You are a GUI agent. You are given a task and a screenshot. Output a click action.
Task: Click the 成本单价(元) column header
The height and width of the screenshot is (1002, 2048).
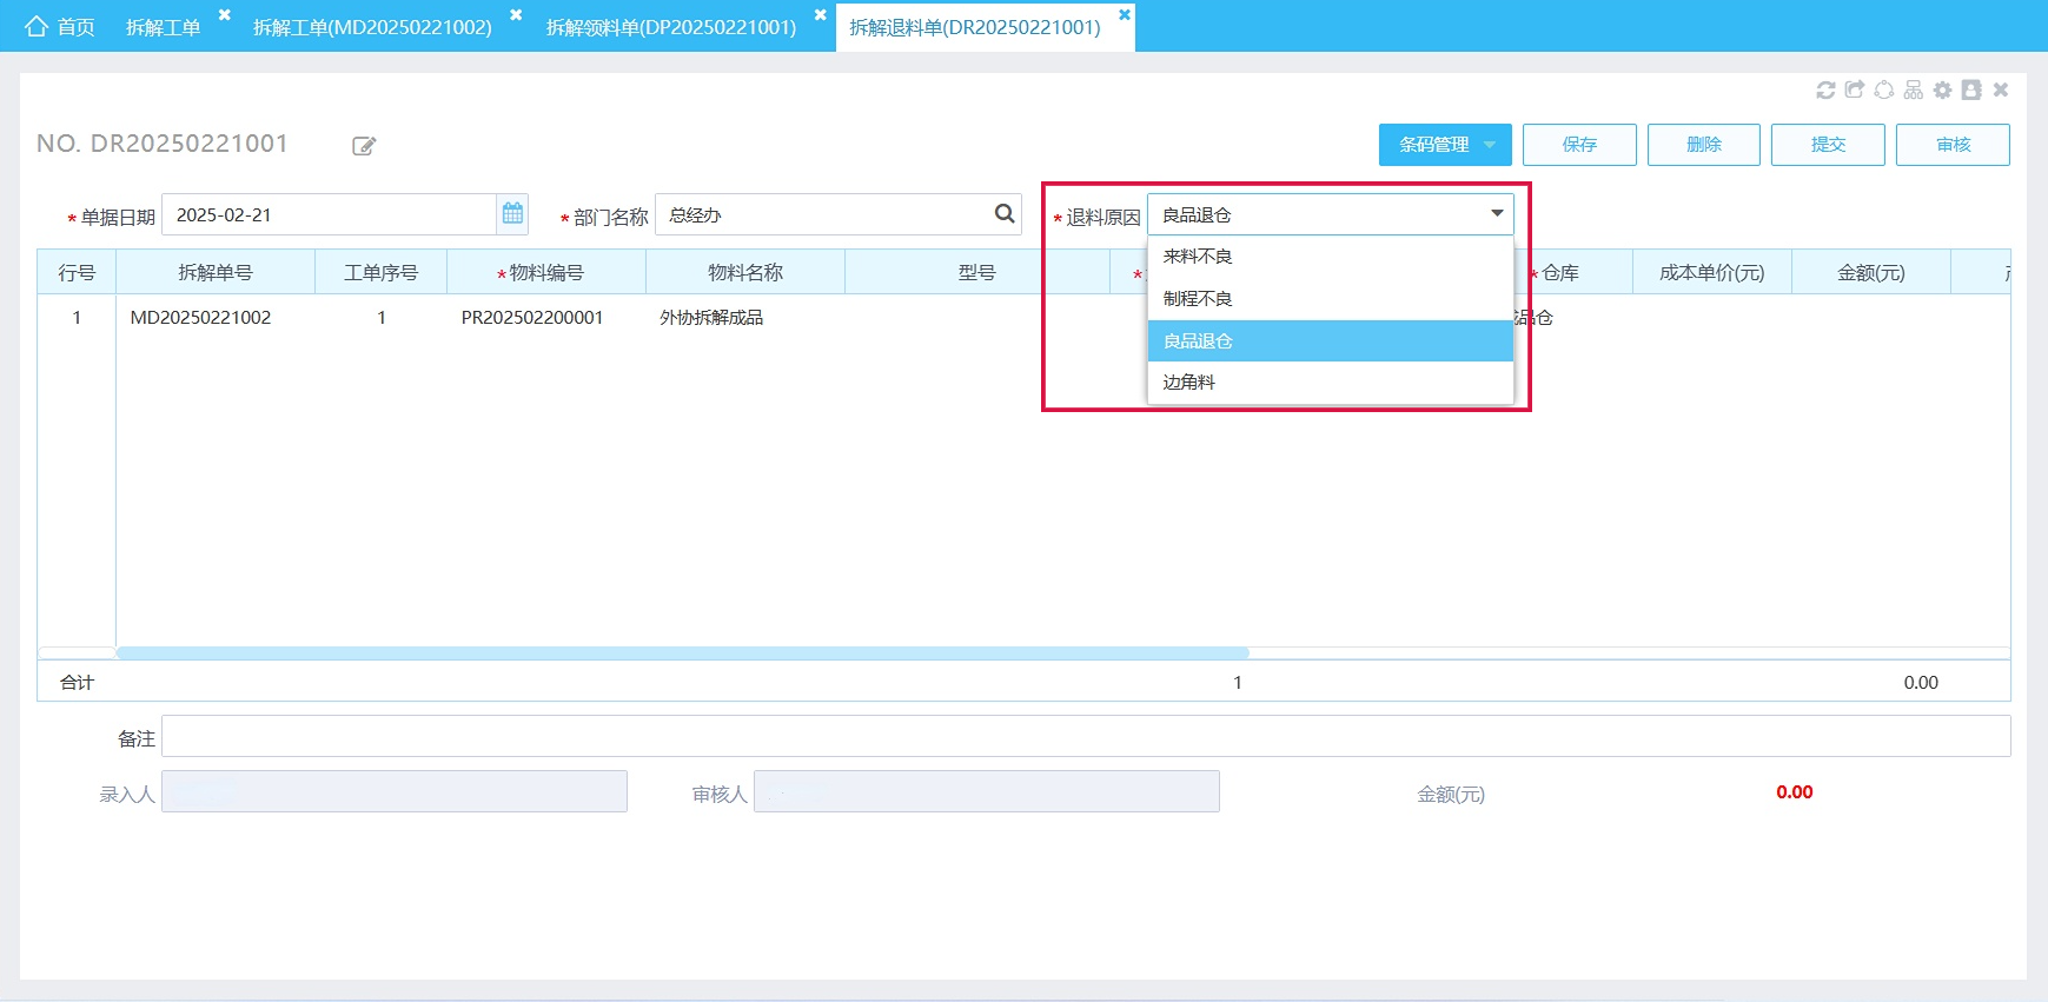1712,273
